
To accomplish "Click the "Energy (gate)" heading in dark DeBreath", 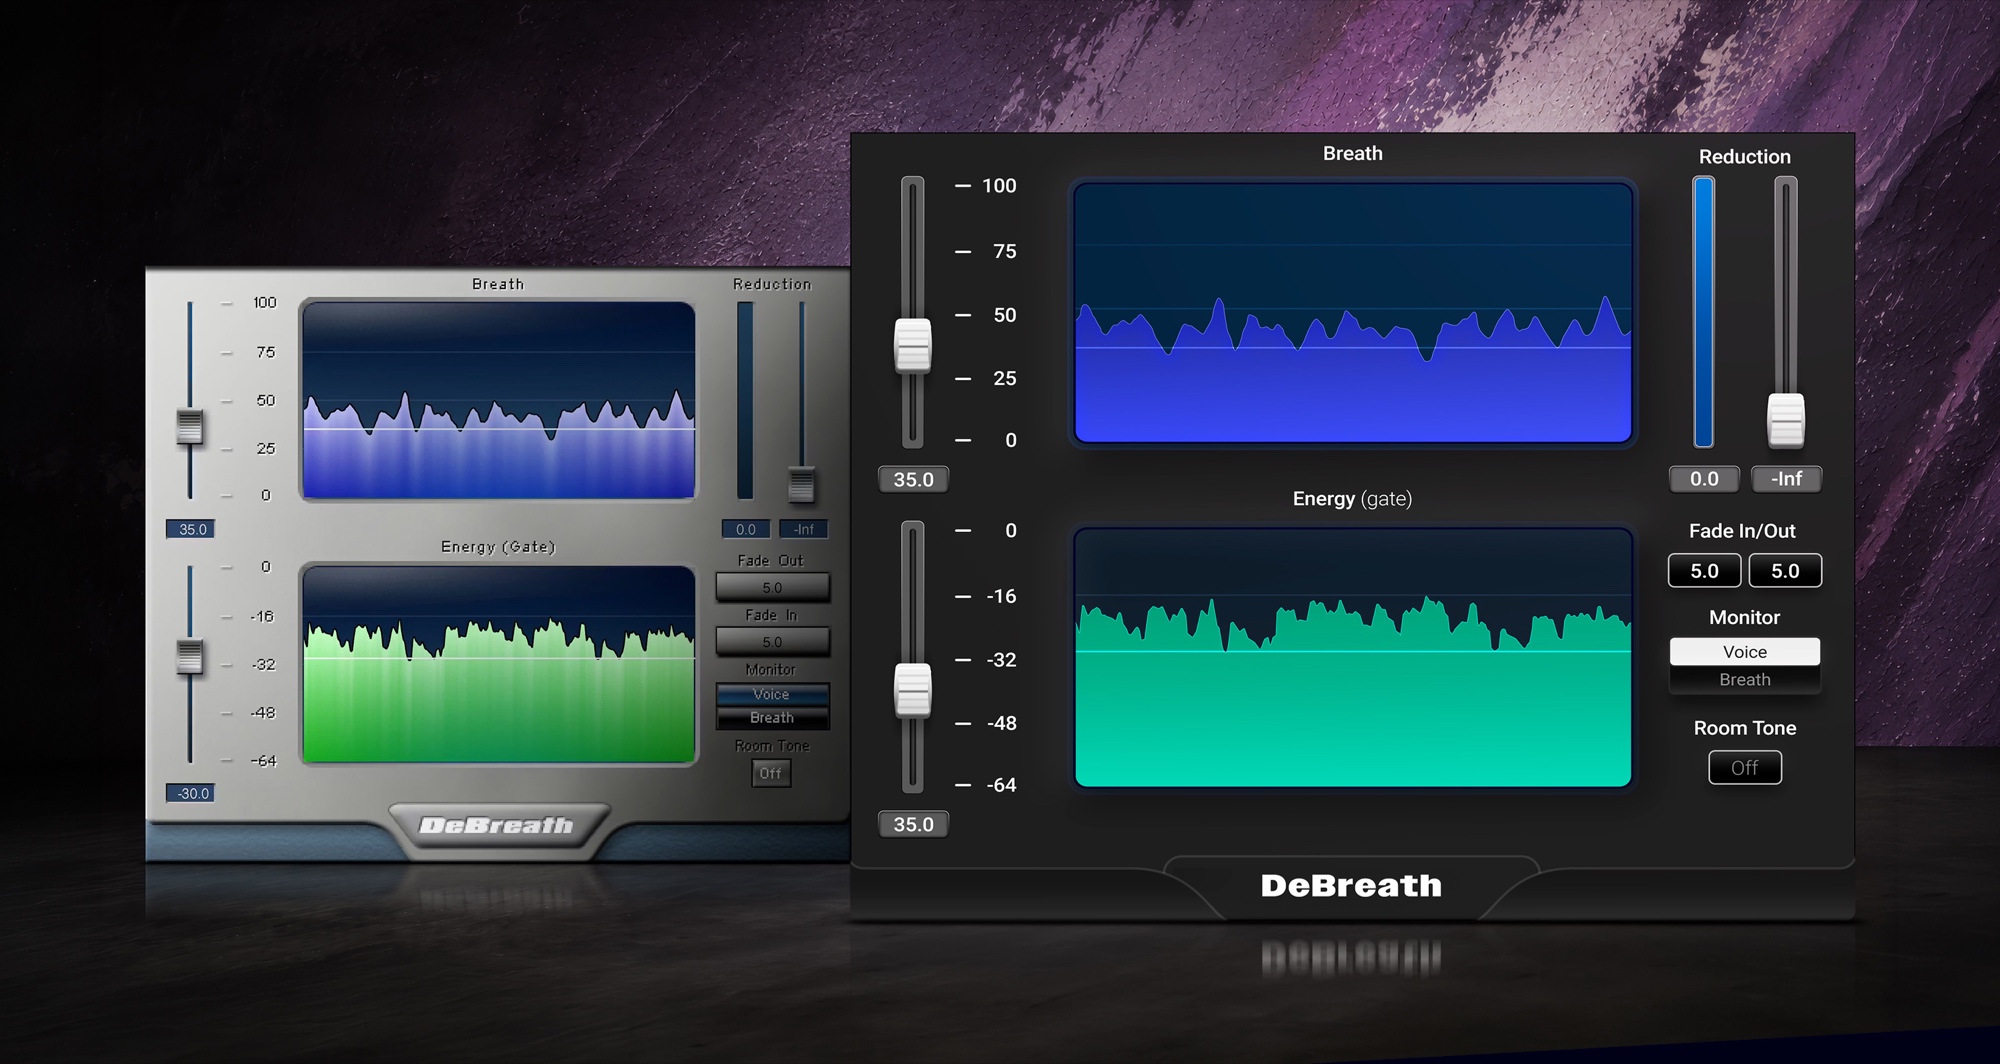I will click(x=1353, y=499).
